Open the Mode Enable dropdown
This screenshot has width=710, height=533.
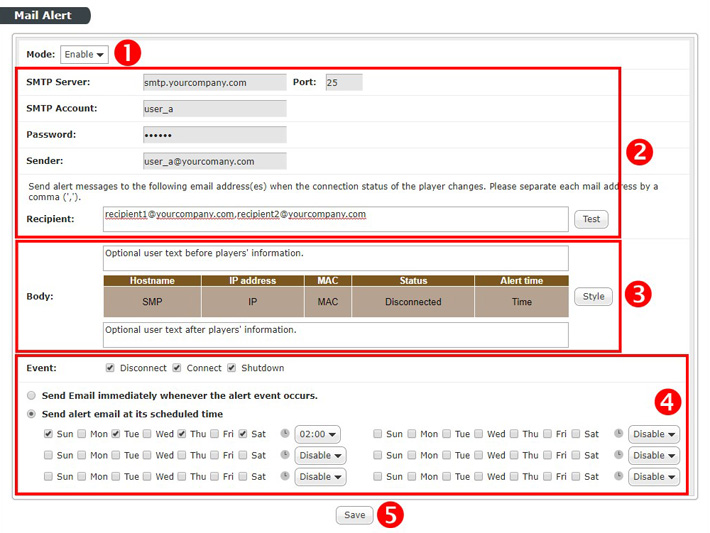(x=84, y=54)
